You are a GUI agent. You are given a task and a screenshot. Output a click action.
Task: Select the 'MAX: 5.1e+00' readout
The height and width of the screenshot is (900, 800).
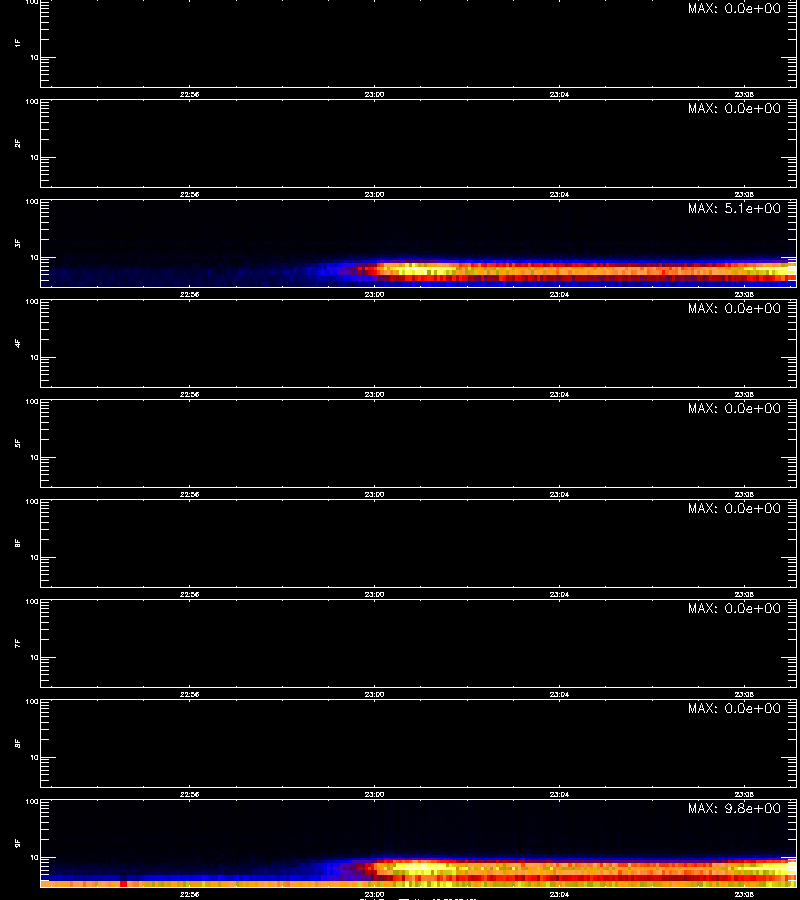[x=734, y=208]
